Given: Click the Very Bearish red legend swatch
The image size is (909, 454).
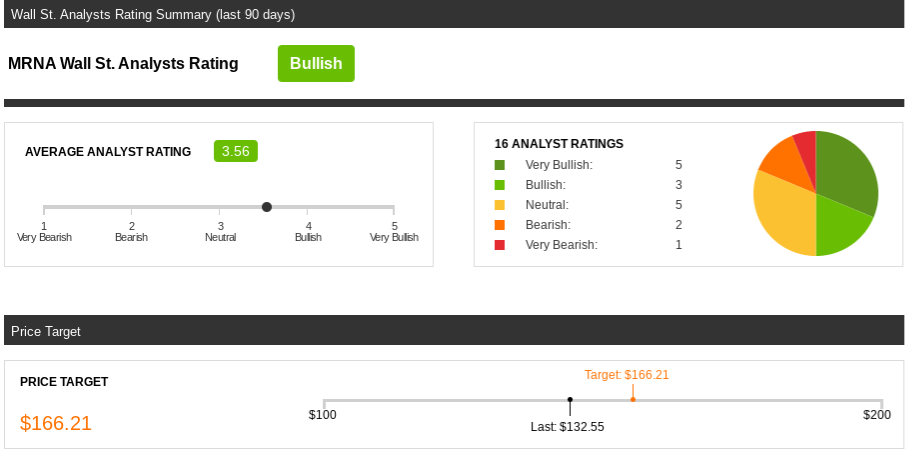Looking at the screenshot, I should (x=500, y=245).
